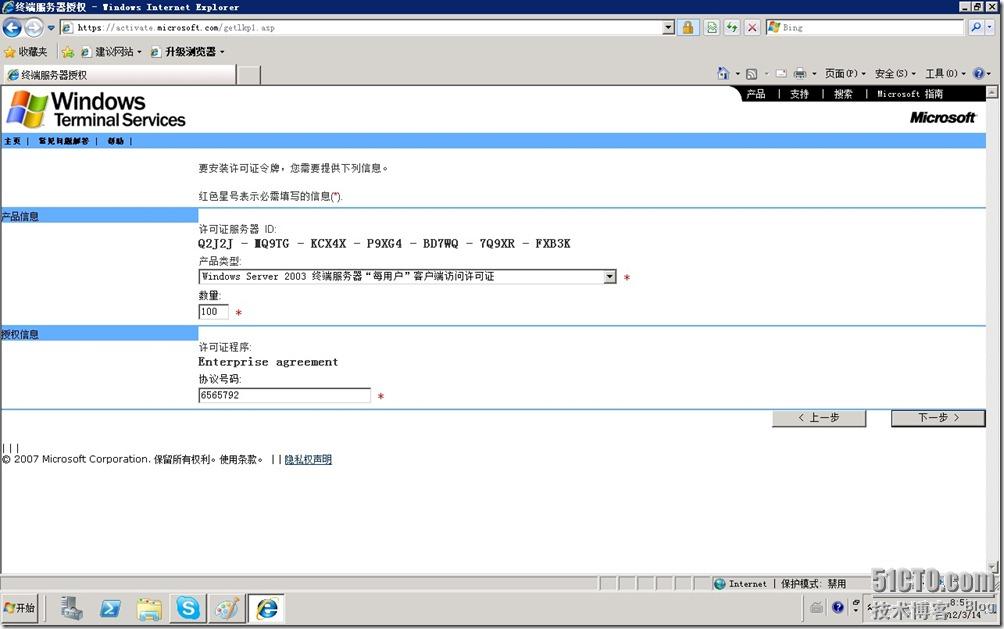Viewport: 1004px width, 629px height.
Task: Click the Refresh page icon
Action: click(x=732, y=28)
